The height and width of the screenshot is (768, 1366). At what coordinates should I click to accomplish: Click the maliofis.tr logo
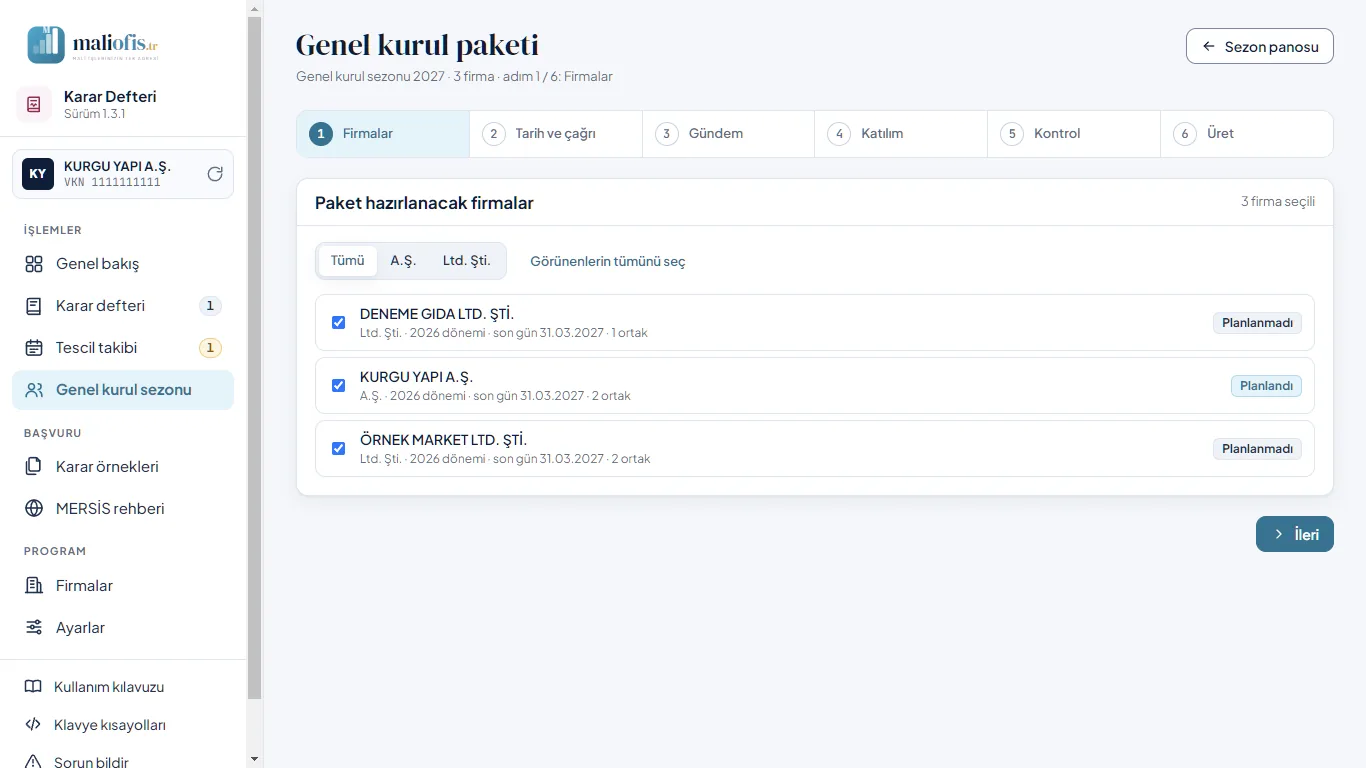pyautogui.click(x=93, y=44)
